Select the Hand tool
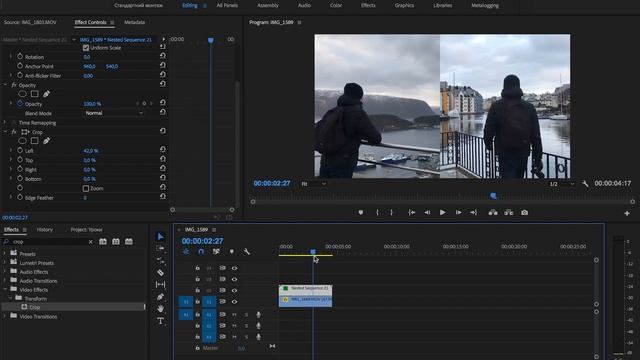640x360 pixels. click(160, 309)
